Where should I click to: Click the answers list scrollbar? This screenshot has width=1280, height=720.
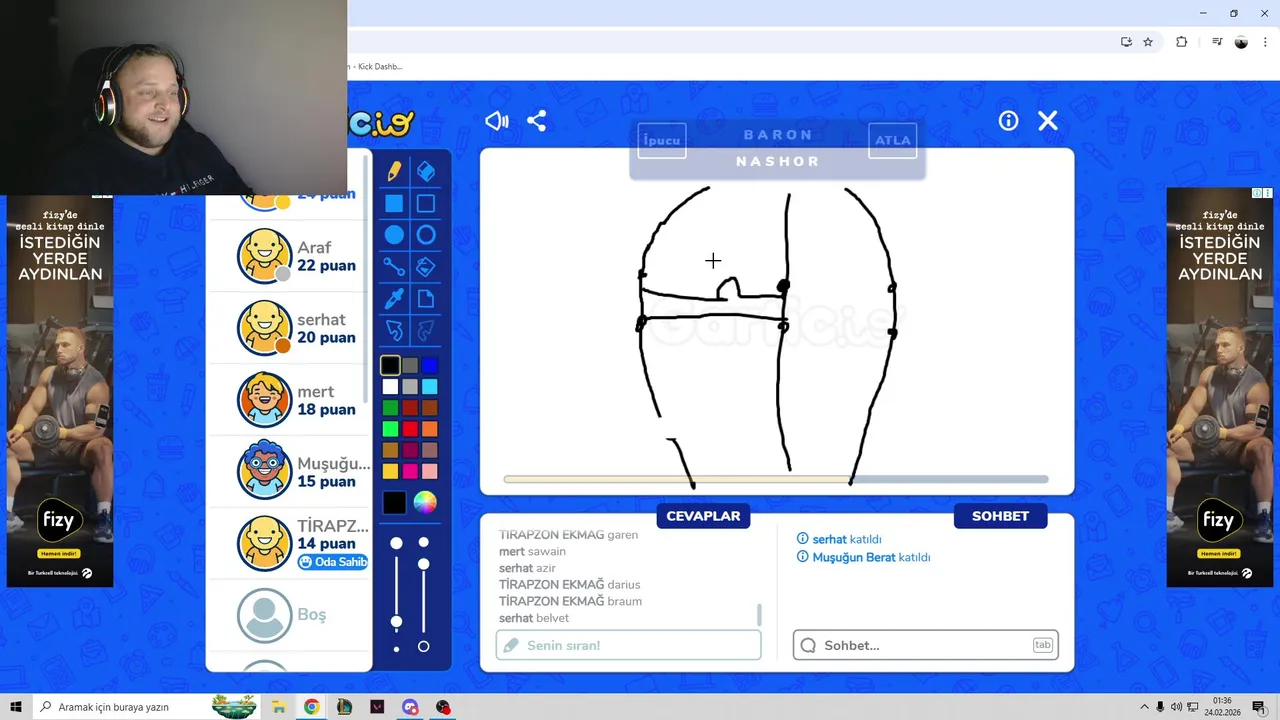[759, 615]
